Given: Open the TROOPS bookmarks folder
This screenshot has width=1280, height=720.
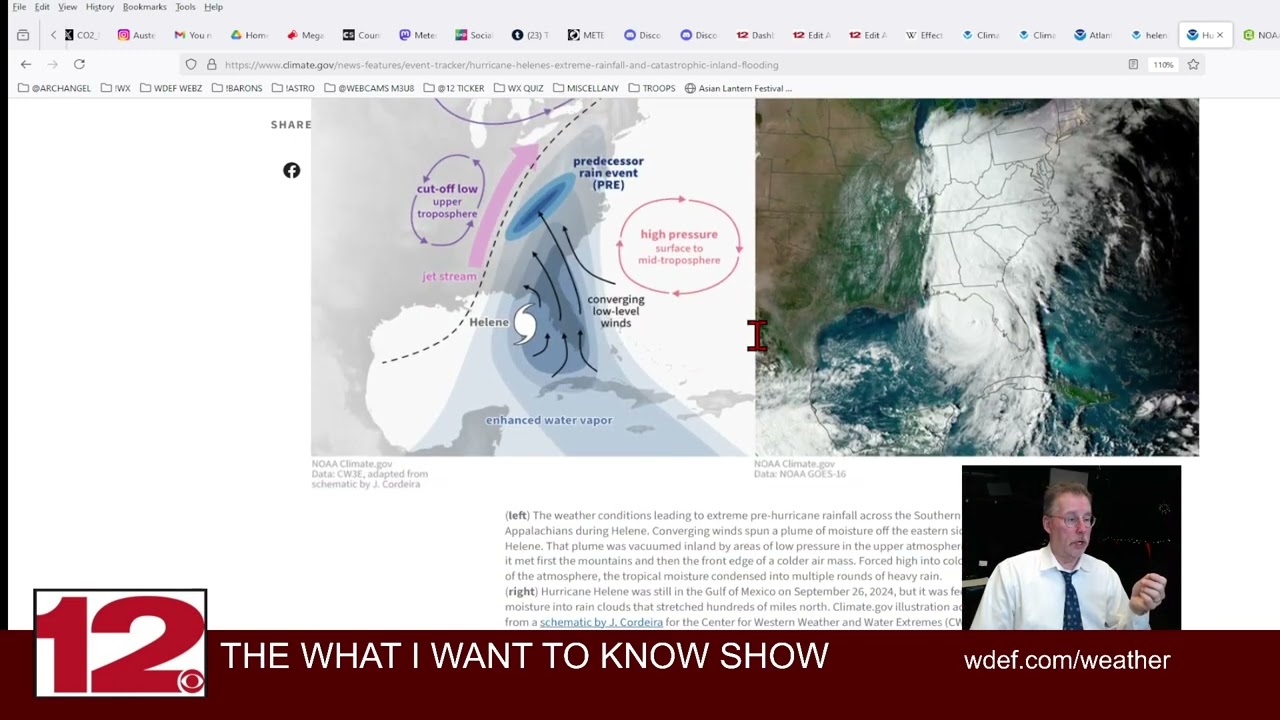Looking at the screenshot, I should [652, 88].
